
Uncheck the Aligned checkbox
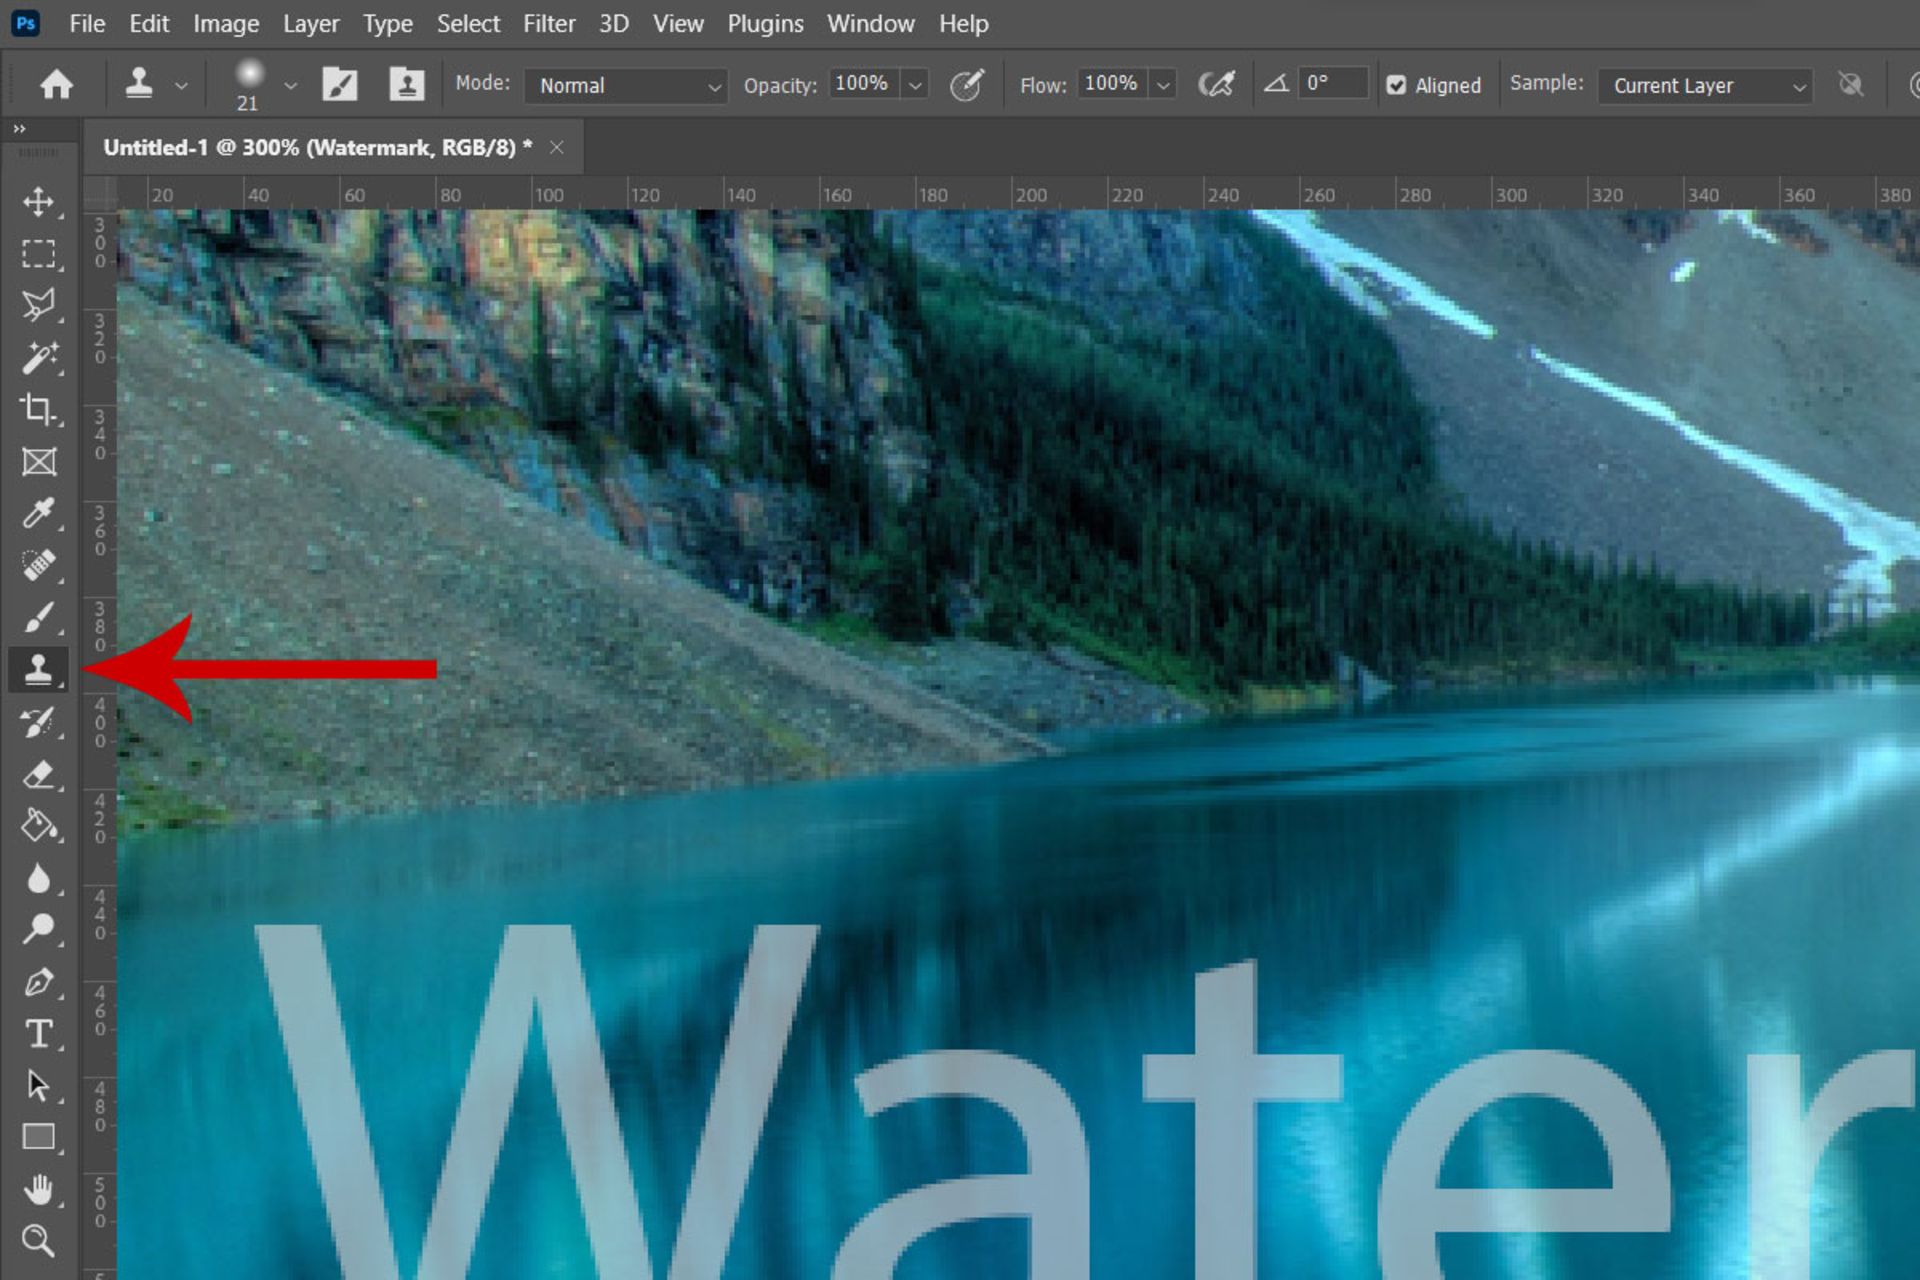1396,86
